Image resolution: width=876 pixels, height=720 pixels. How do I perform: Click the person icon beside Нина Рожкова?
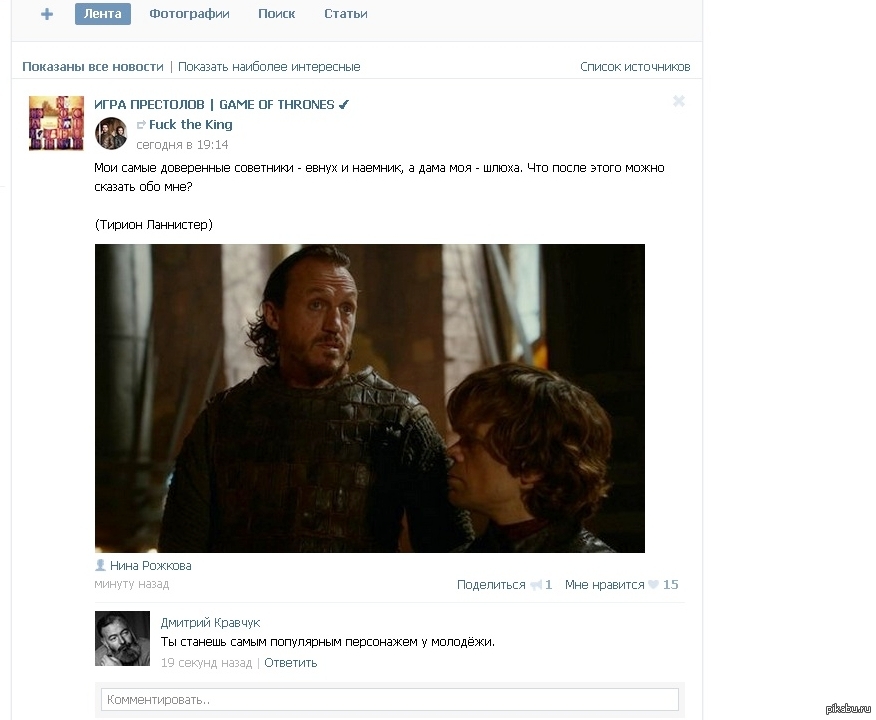101,565
